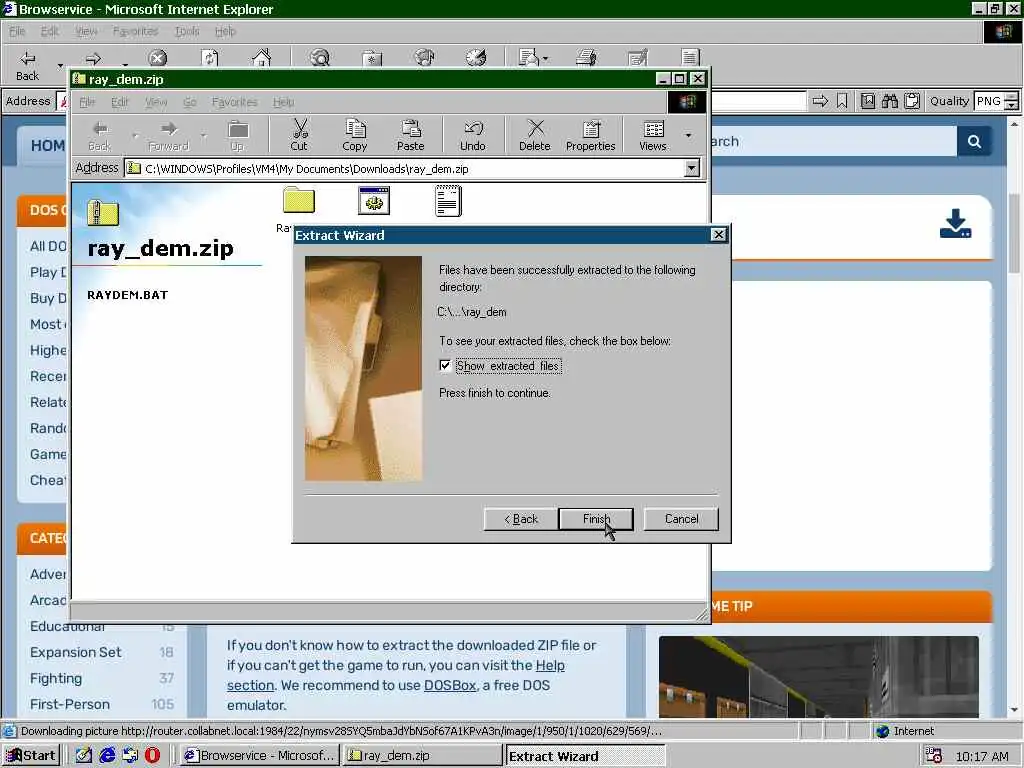Launch Internet Explorer from quick launch
The image size is (1024, 768).
click(x=107, y=756)
